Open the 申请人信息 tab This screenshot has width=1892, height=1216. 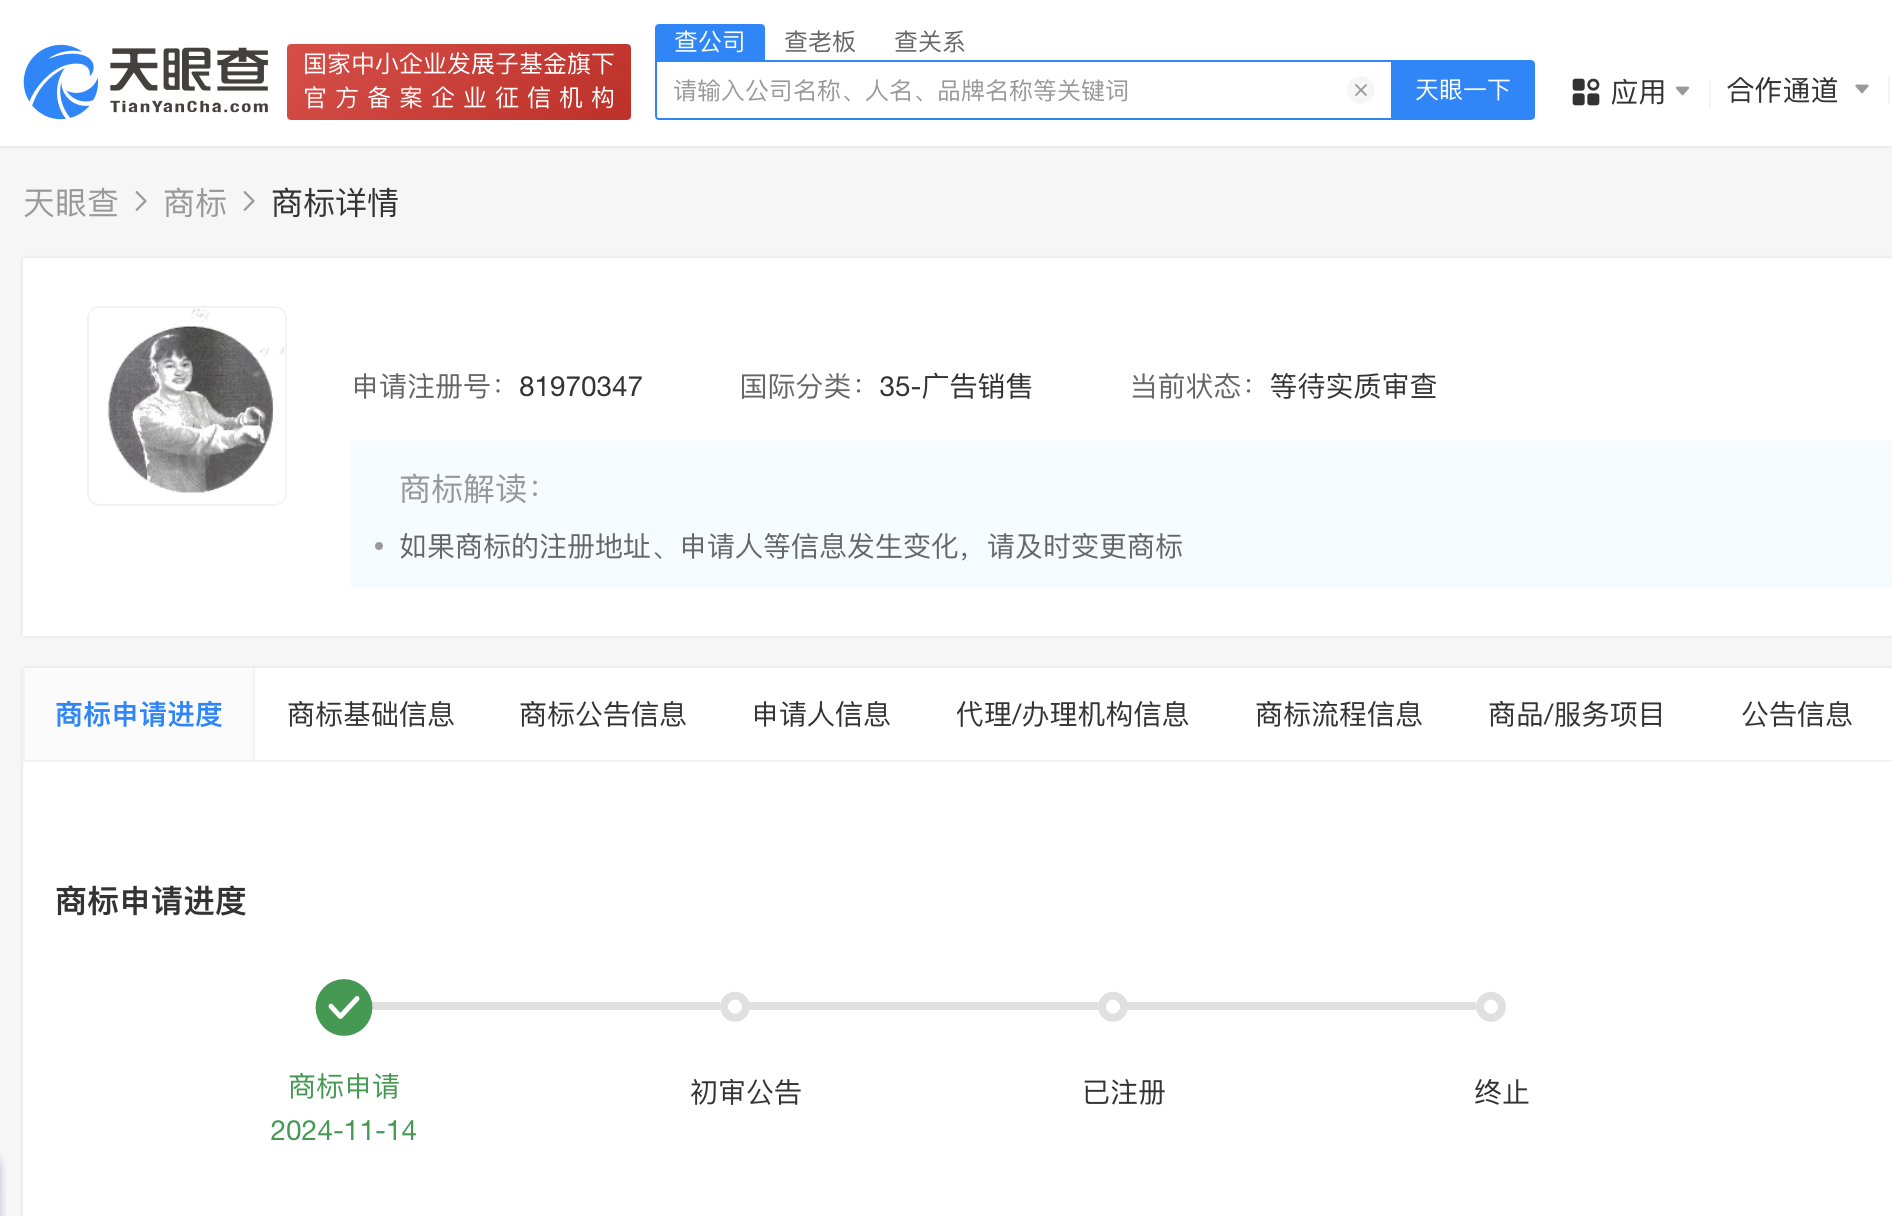click(821, 714)
